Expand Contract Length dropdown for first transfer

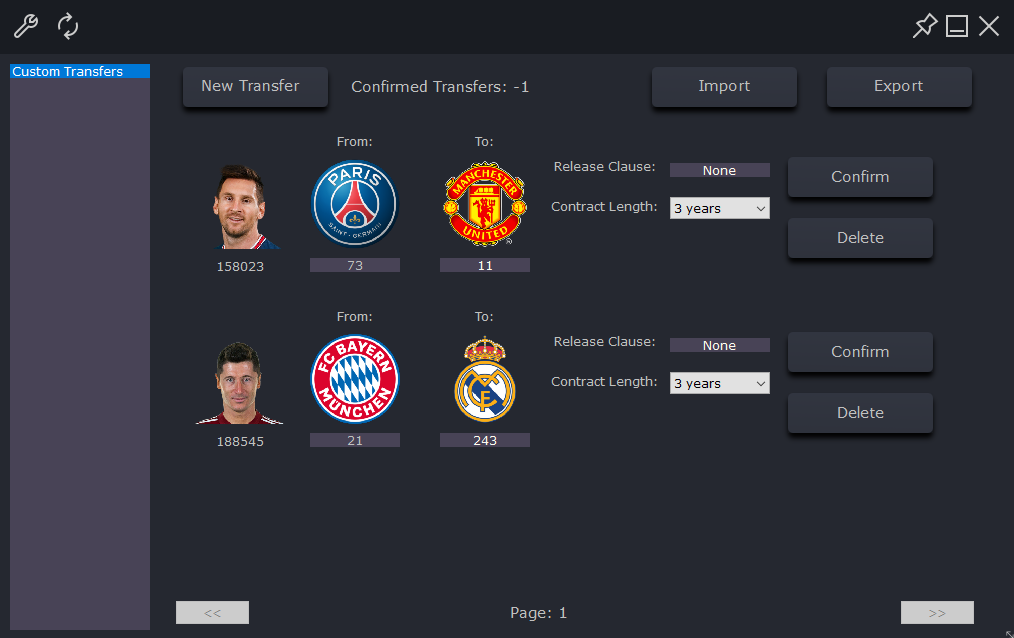click(x=720, y=208)
